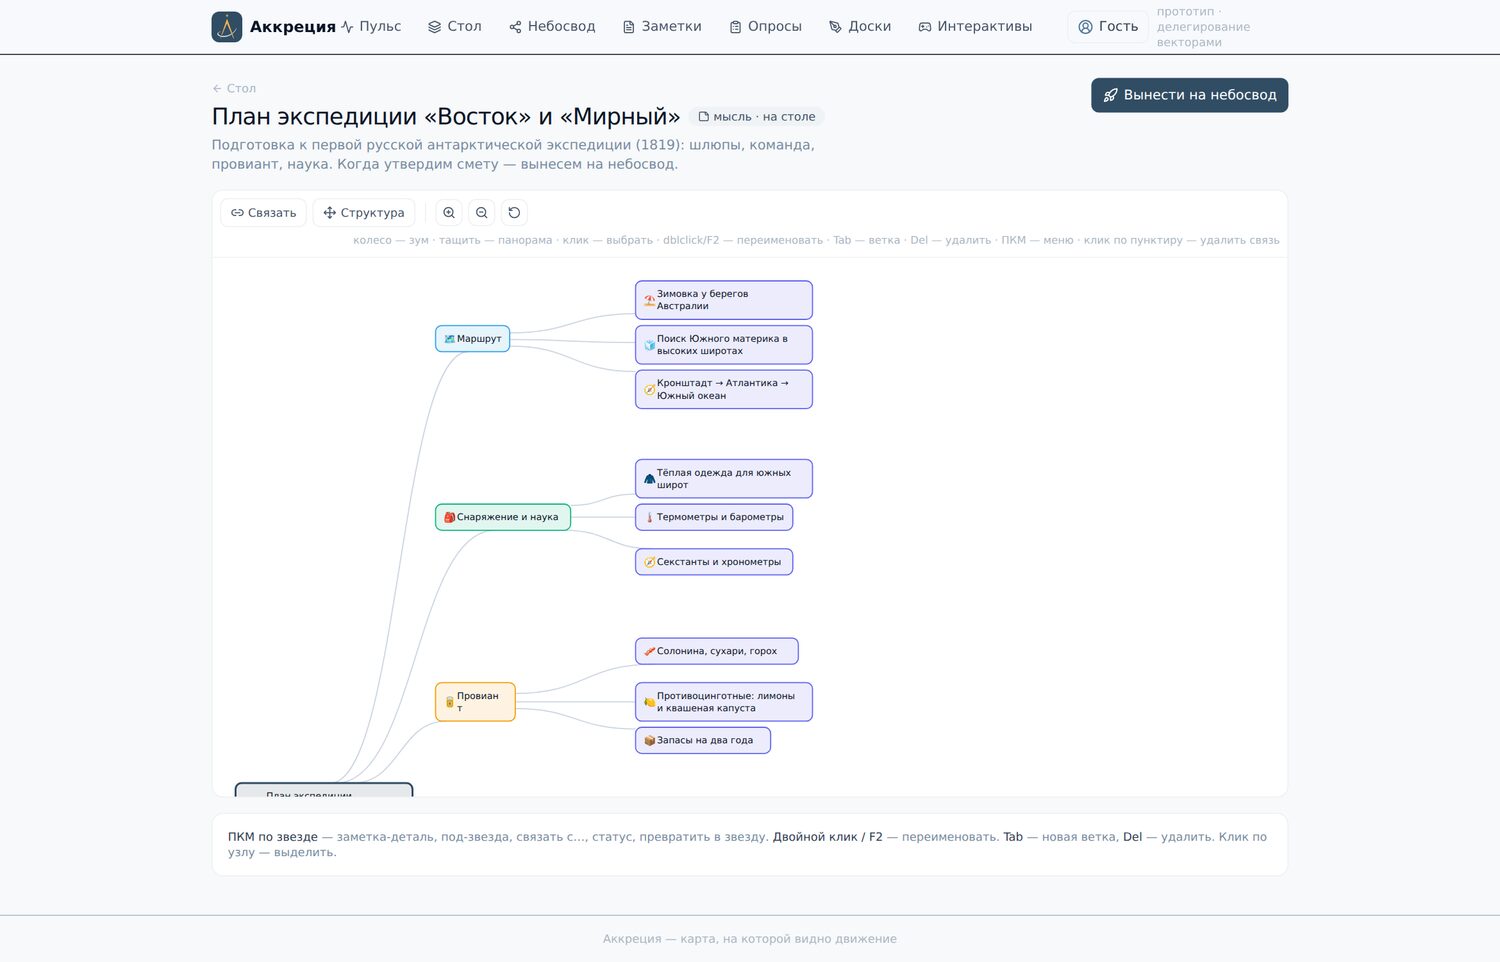
Task: Follow the back link to Стол
Action: [234, 89]
